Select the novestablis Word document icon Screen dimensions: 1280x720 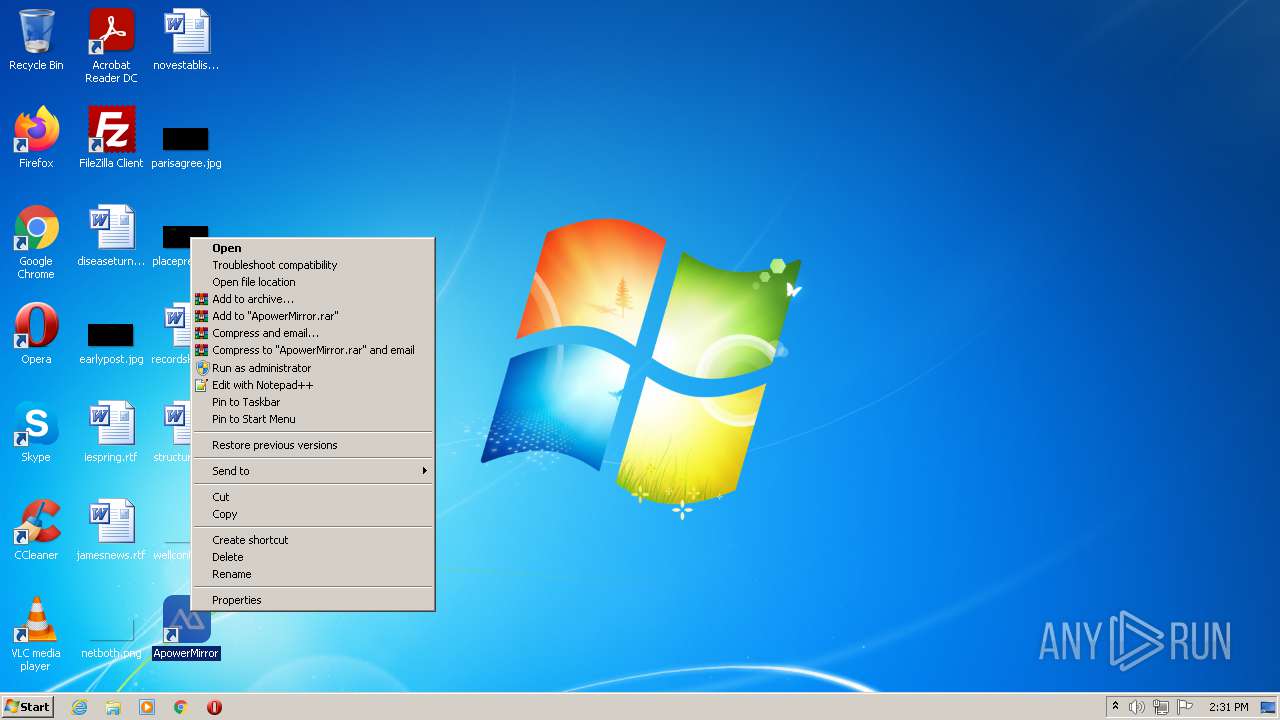(x=186, y=40)
